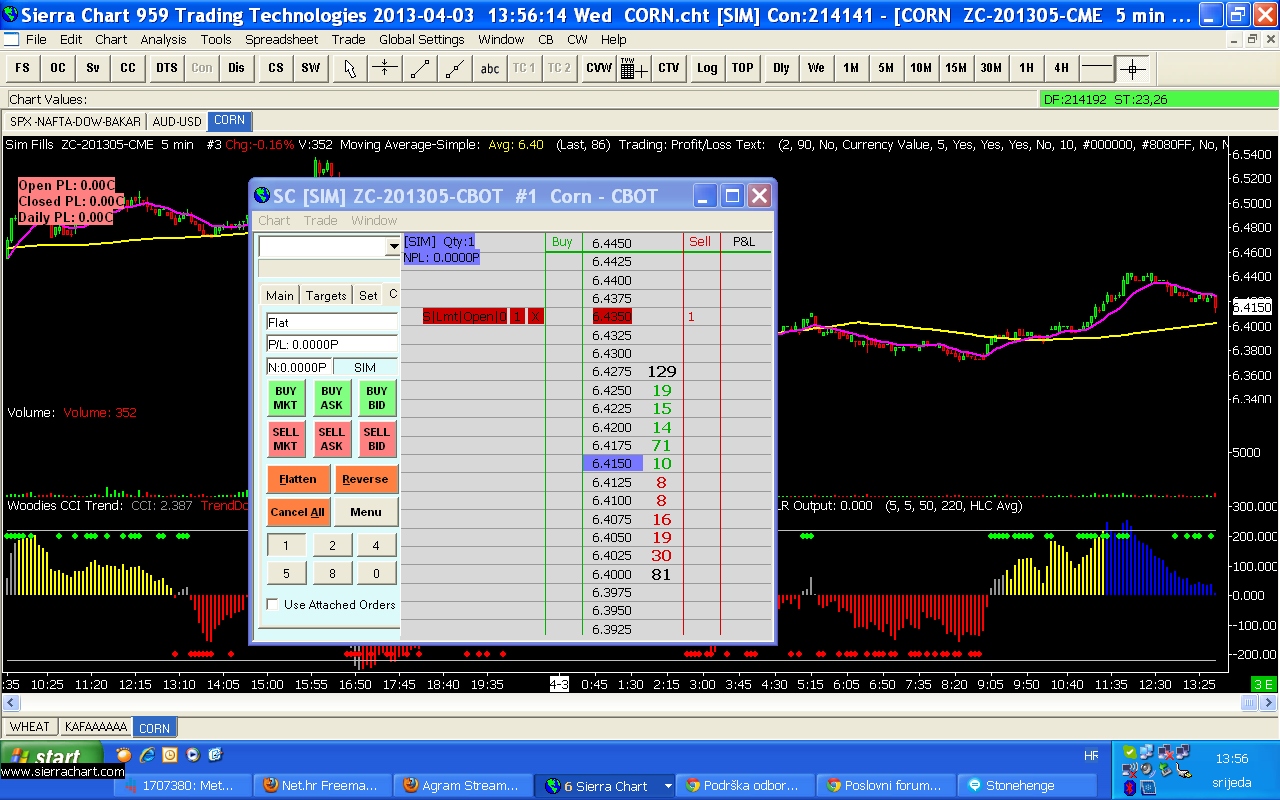
Task: Enable Use Attached Orders checkbox
Action: point(273,604)
